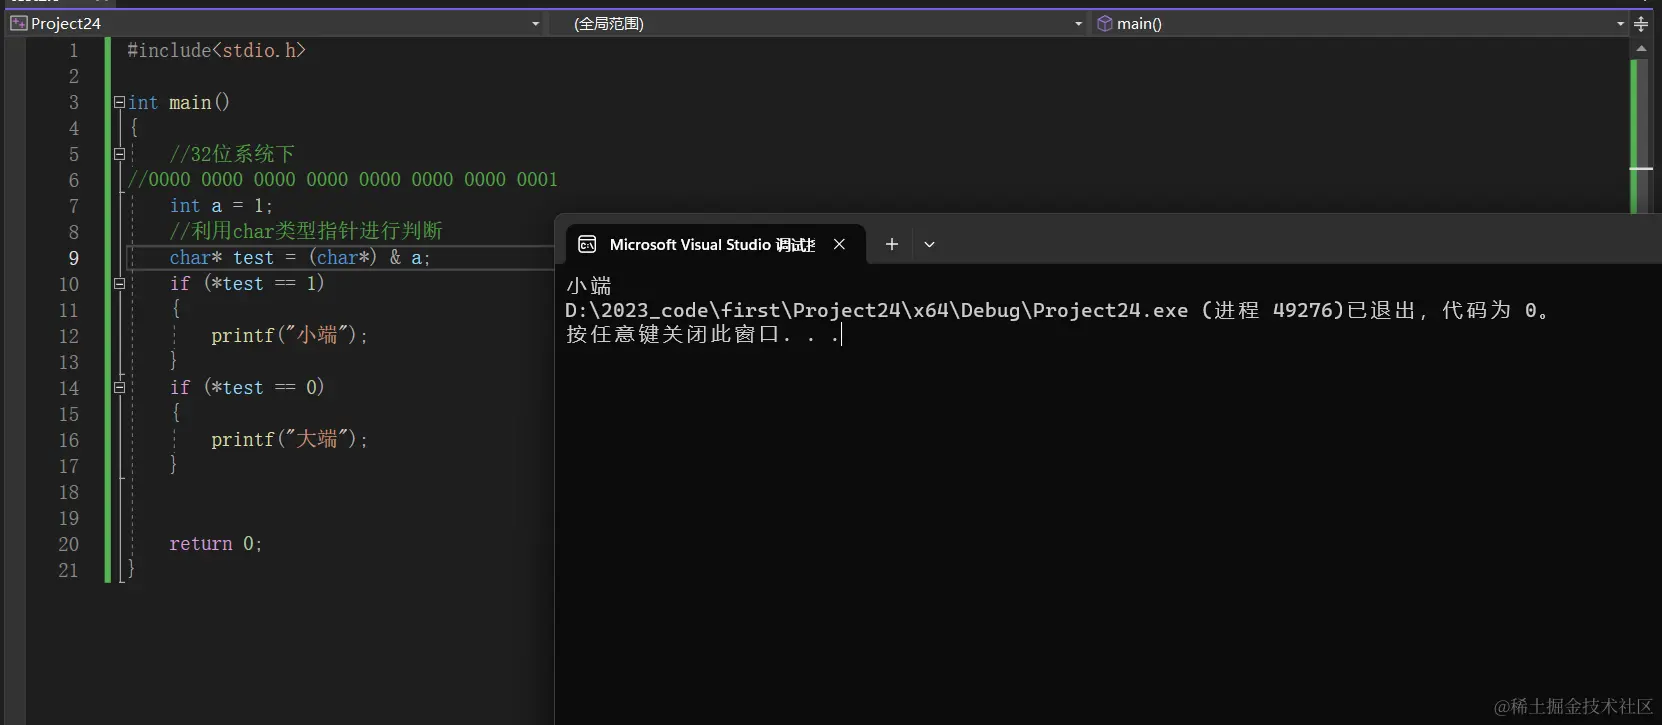Click the binary 0000 ... 0001 comment line

(x=343, y=180)
